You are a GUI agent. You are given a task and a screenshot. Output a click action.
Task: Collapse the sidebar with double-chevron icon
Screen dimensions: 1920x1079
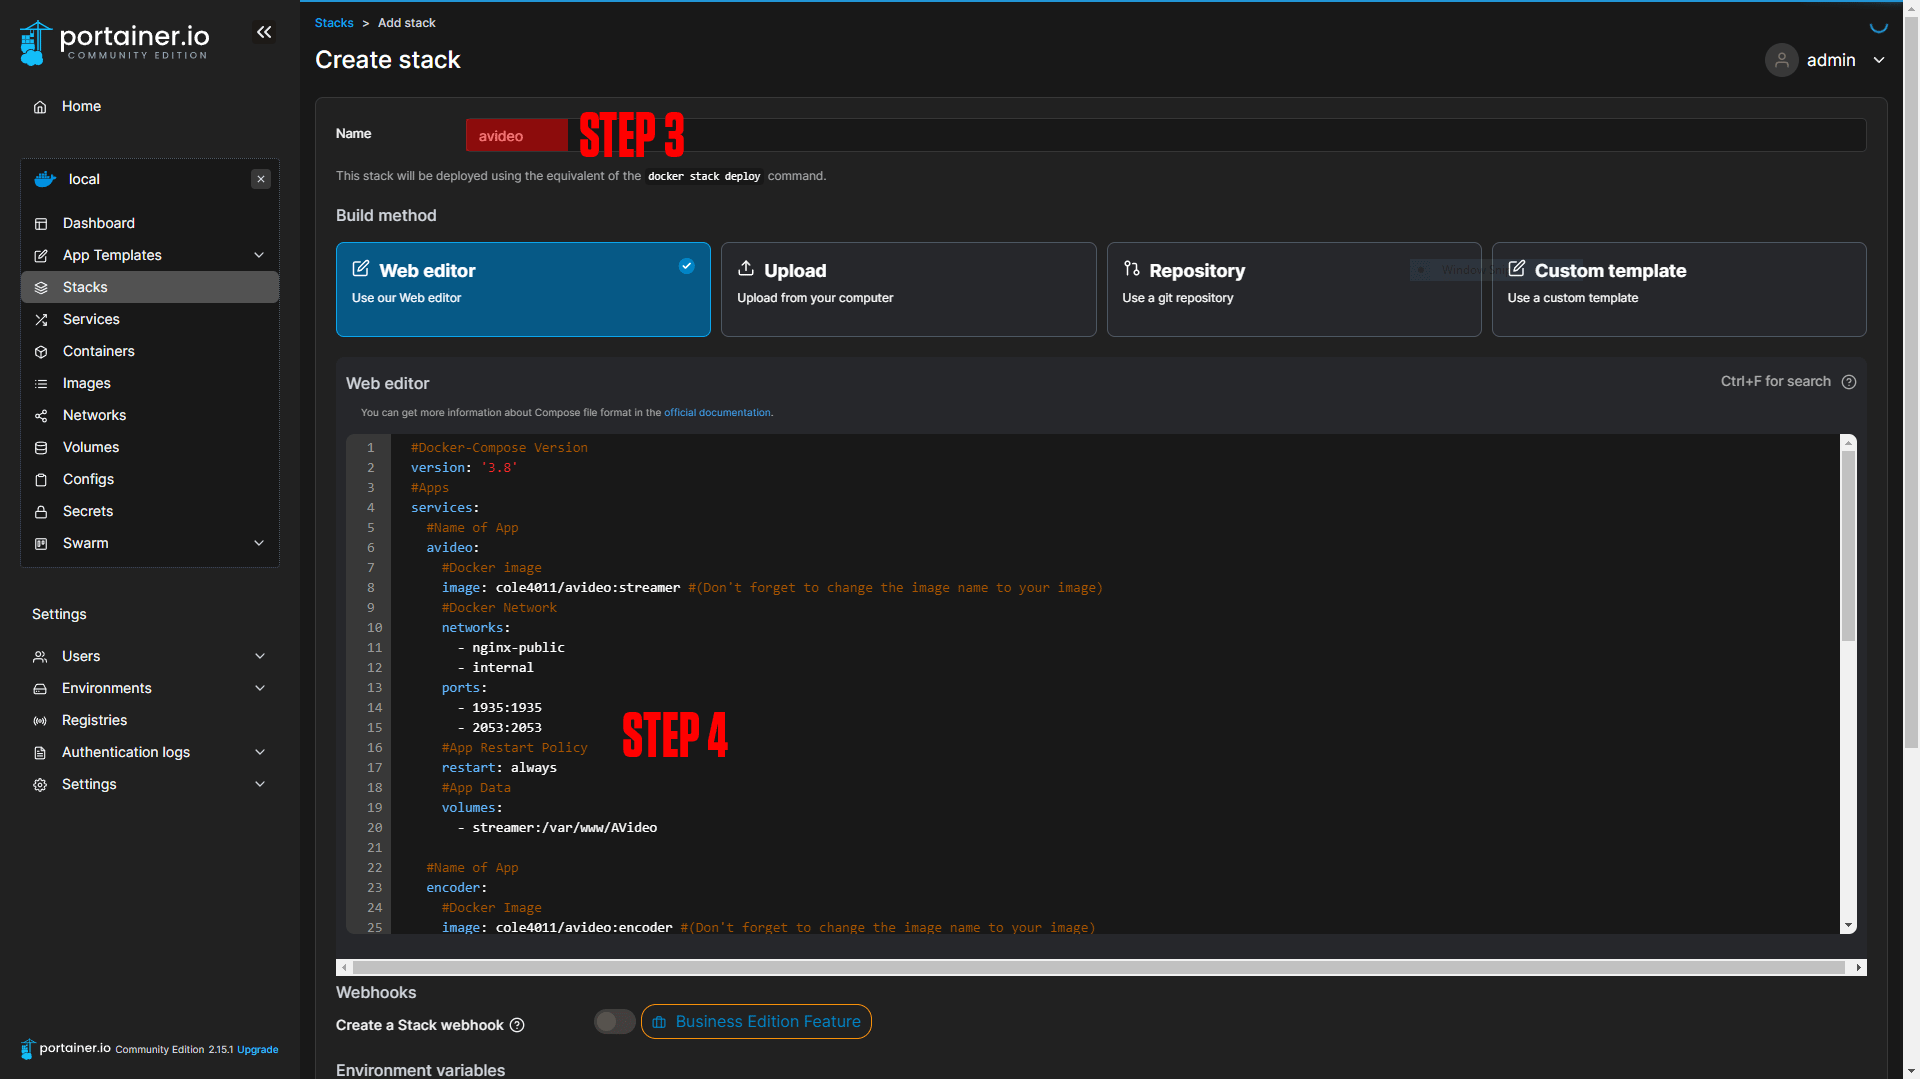pos(264,32)
